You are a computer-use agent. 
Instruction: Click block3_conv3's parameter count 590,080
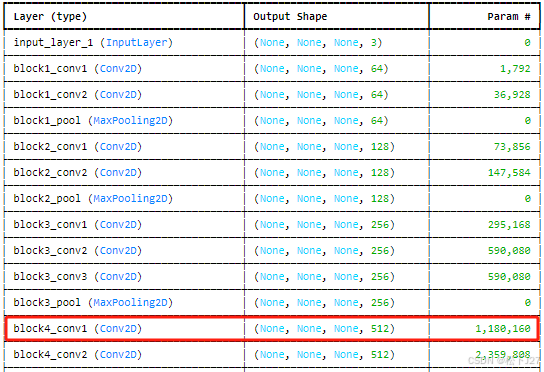coord(509,277)
